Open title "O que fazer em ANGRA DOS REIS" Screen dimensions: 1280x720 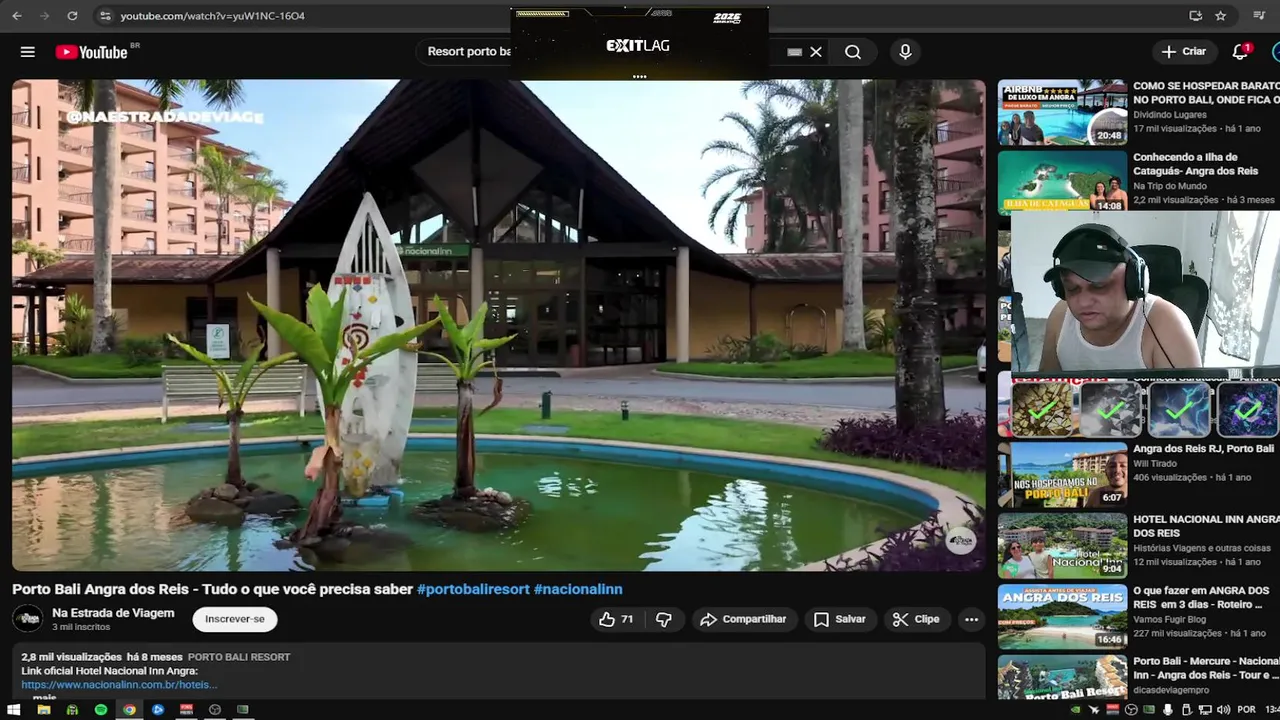coord(1203,597)
